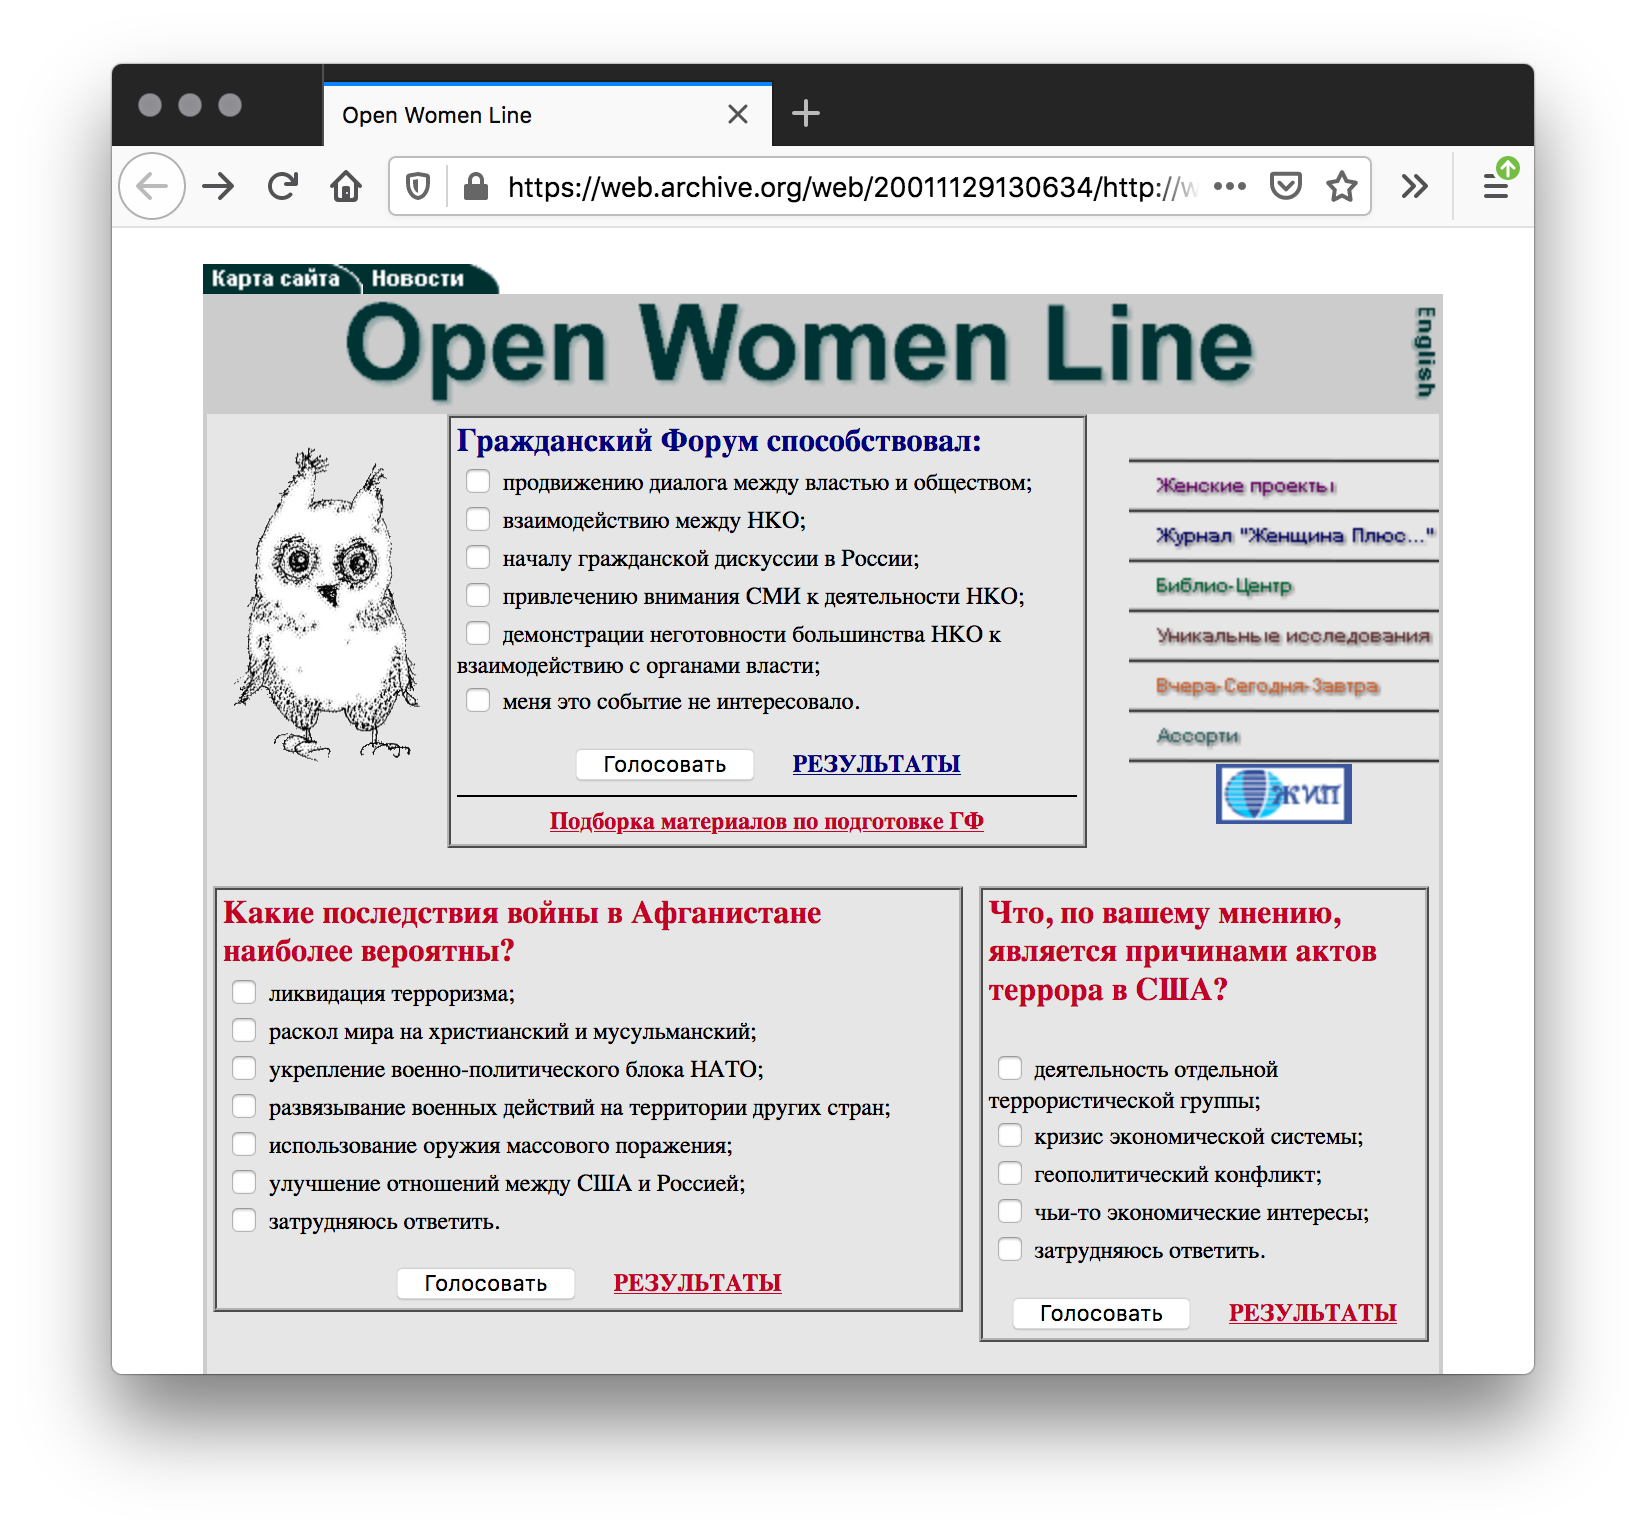Check началу гражданской дискуссии в России
1646x1534 pixels.
pyautogui.click(x=478, y=558)
